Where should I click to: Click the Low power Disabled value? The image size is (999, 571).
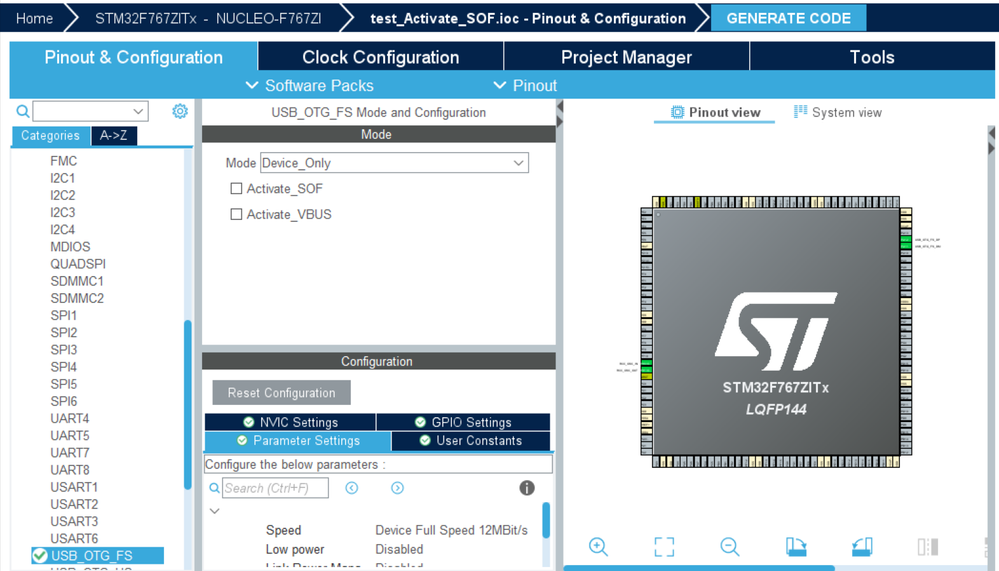coord(399,549)
